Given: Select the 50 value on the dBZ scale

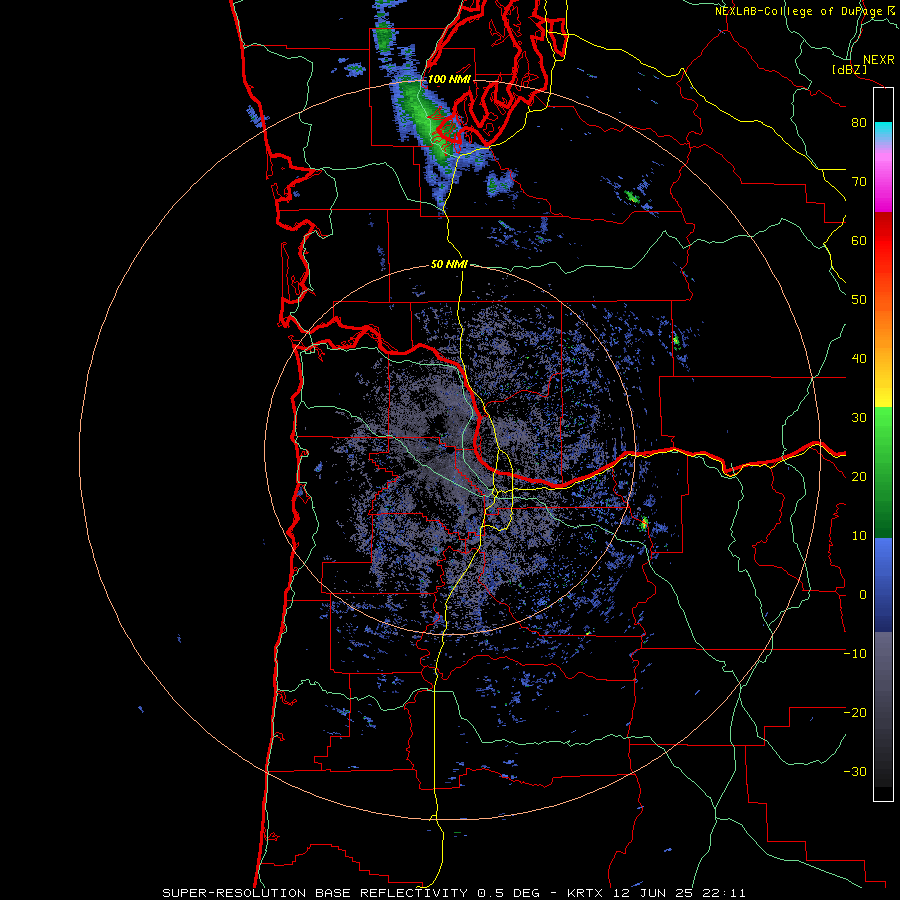Looking at the screenshot, I should [x=859, y=300].
